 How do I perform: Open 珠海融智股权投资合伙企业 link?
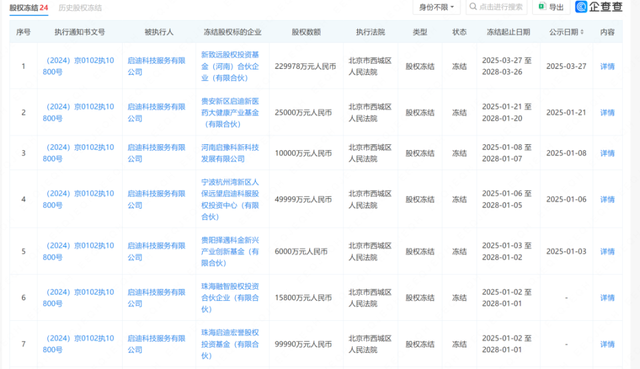click(230, 298)
